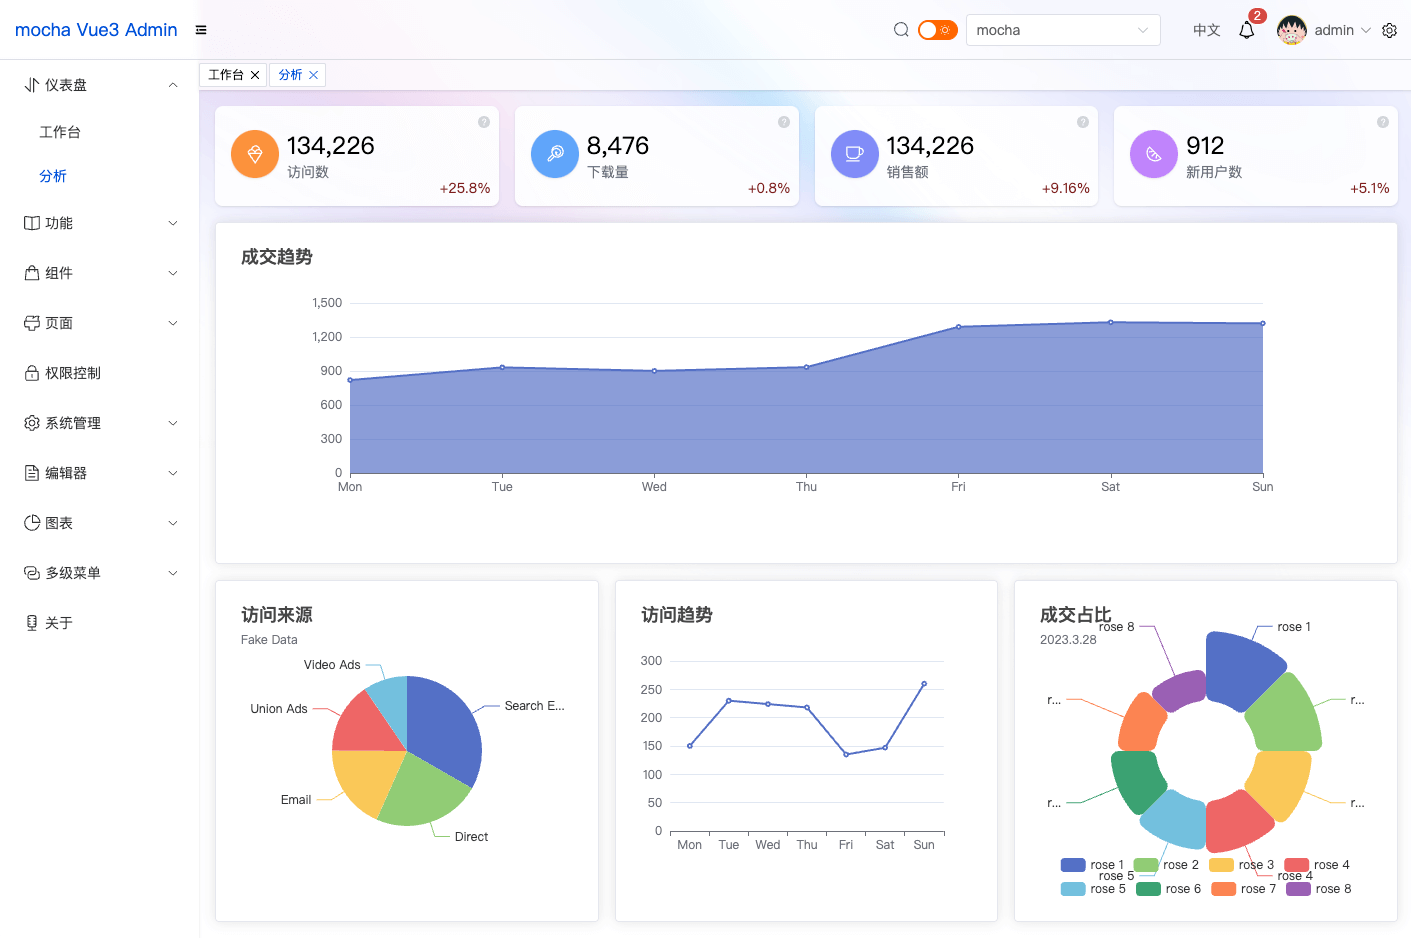Open the settings gear icon
Screen dimensions: 1411x938
(1389, 30)
